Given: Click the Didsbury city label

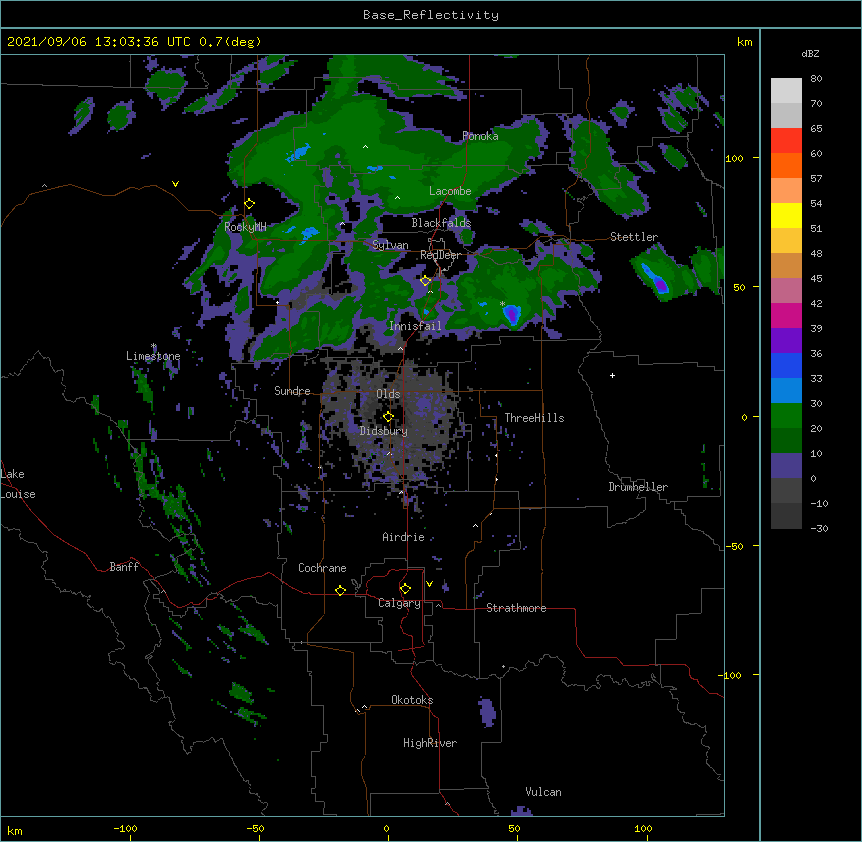Looking at the screenshot, I should (x=384, y=431).
